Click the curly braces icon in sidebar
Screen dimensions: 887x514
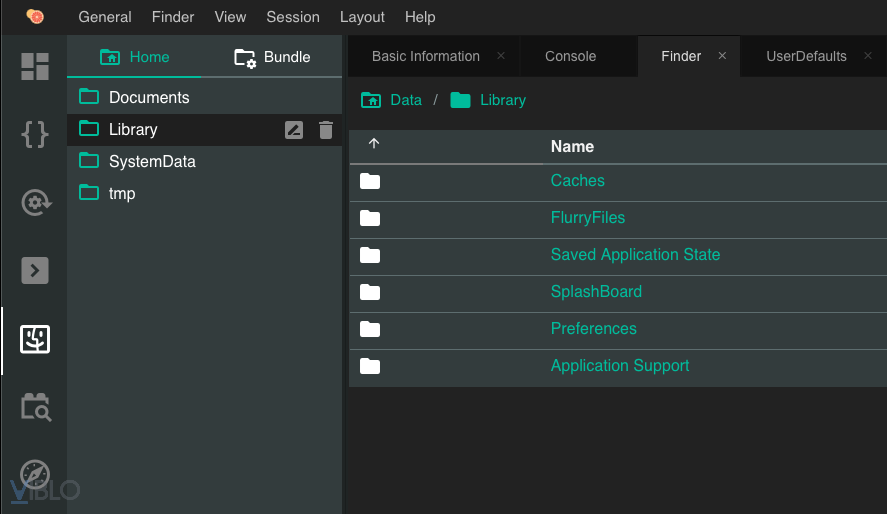[x=35, y=134]
